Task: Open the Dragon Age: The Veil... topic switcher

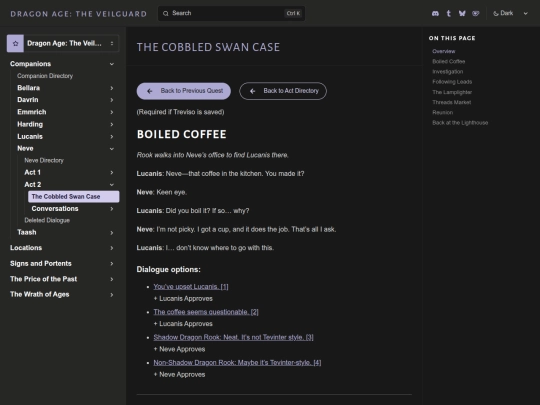Action: [x=63, y=43]
